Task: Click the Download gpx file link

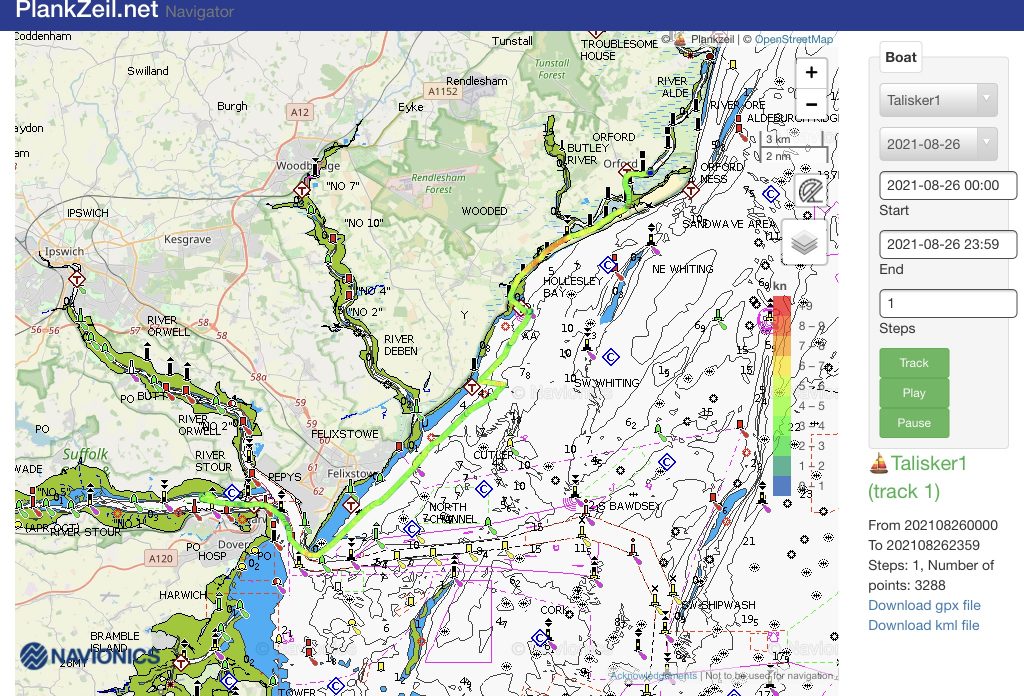Action: (924, 605)
